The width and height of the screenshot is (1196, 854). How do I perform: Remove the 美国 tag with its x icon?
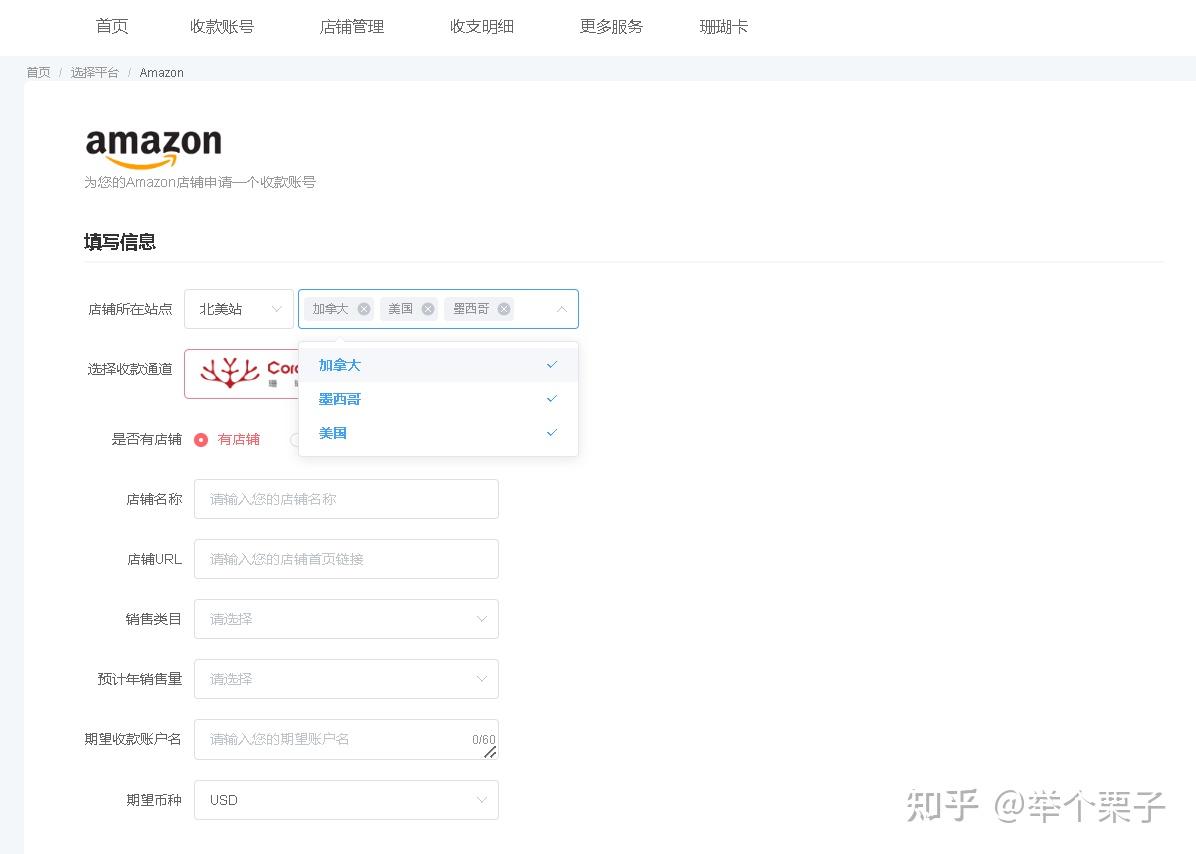[x=428, y=309]
